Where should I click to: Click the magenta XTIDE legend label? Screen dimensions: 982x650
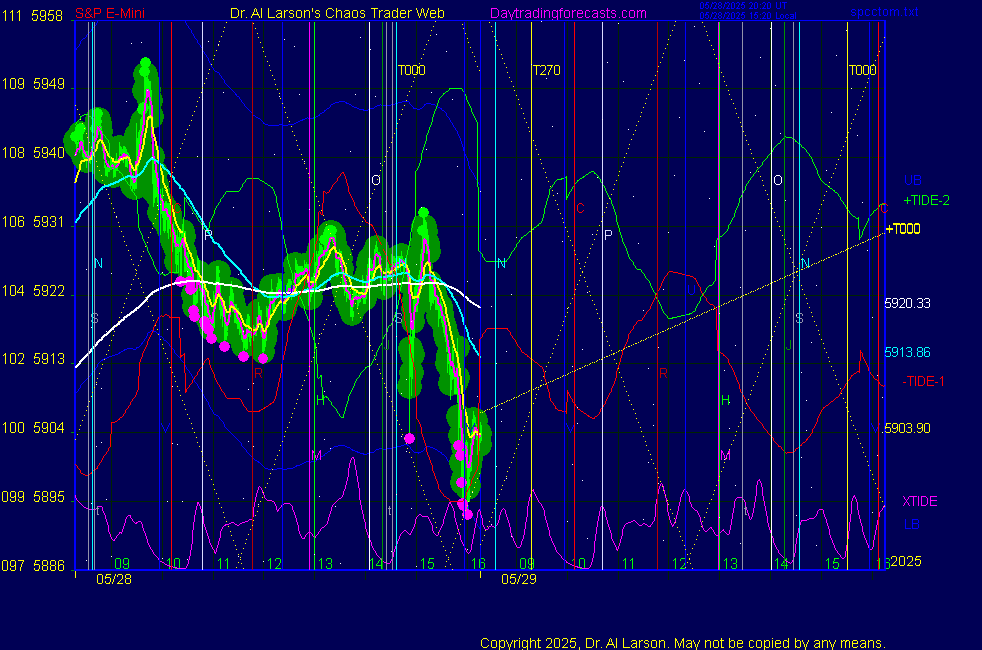920,501
